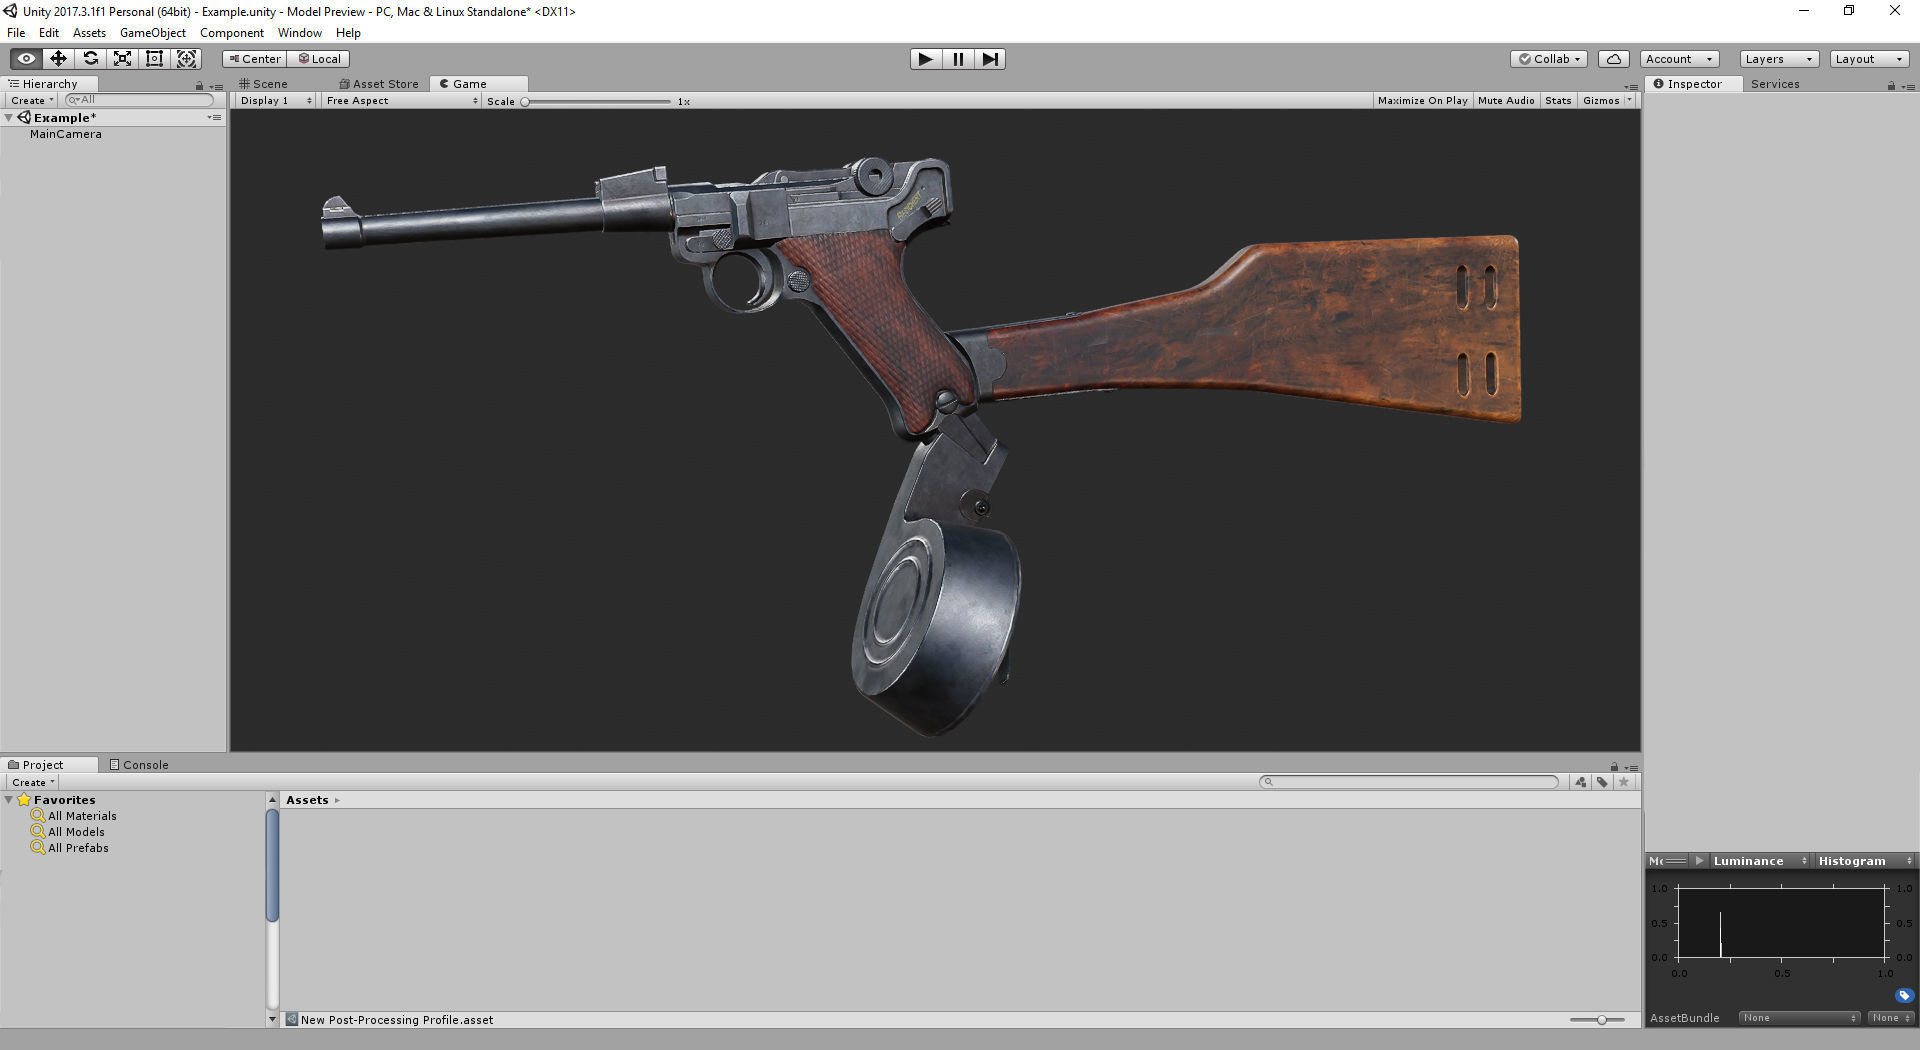Select MainCamera in Hierarchy
This screenshot has height=1050, width=1920.
point(66,134)
